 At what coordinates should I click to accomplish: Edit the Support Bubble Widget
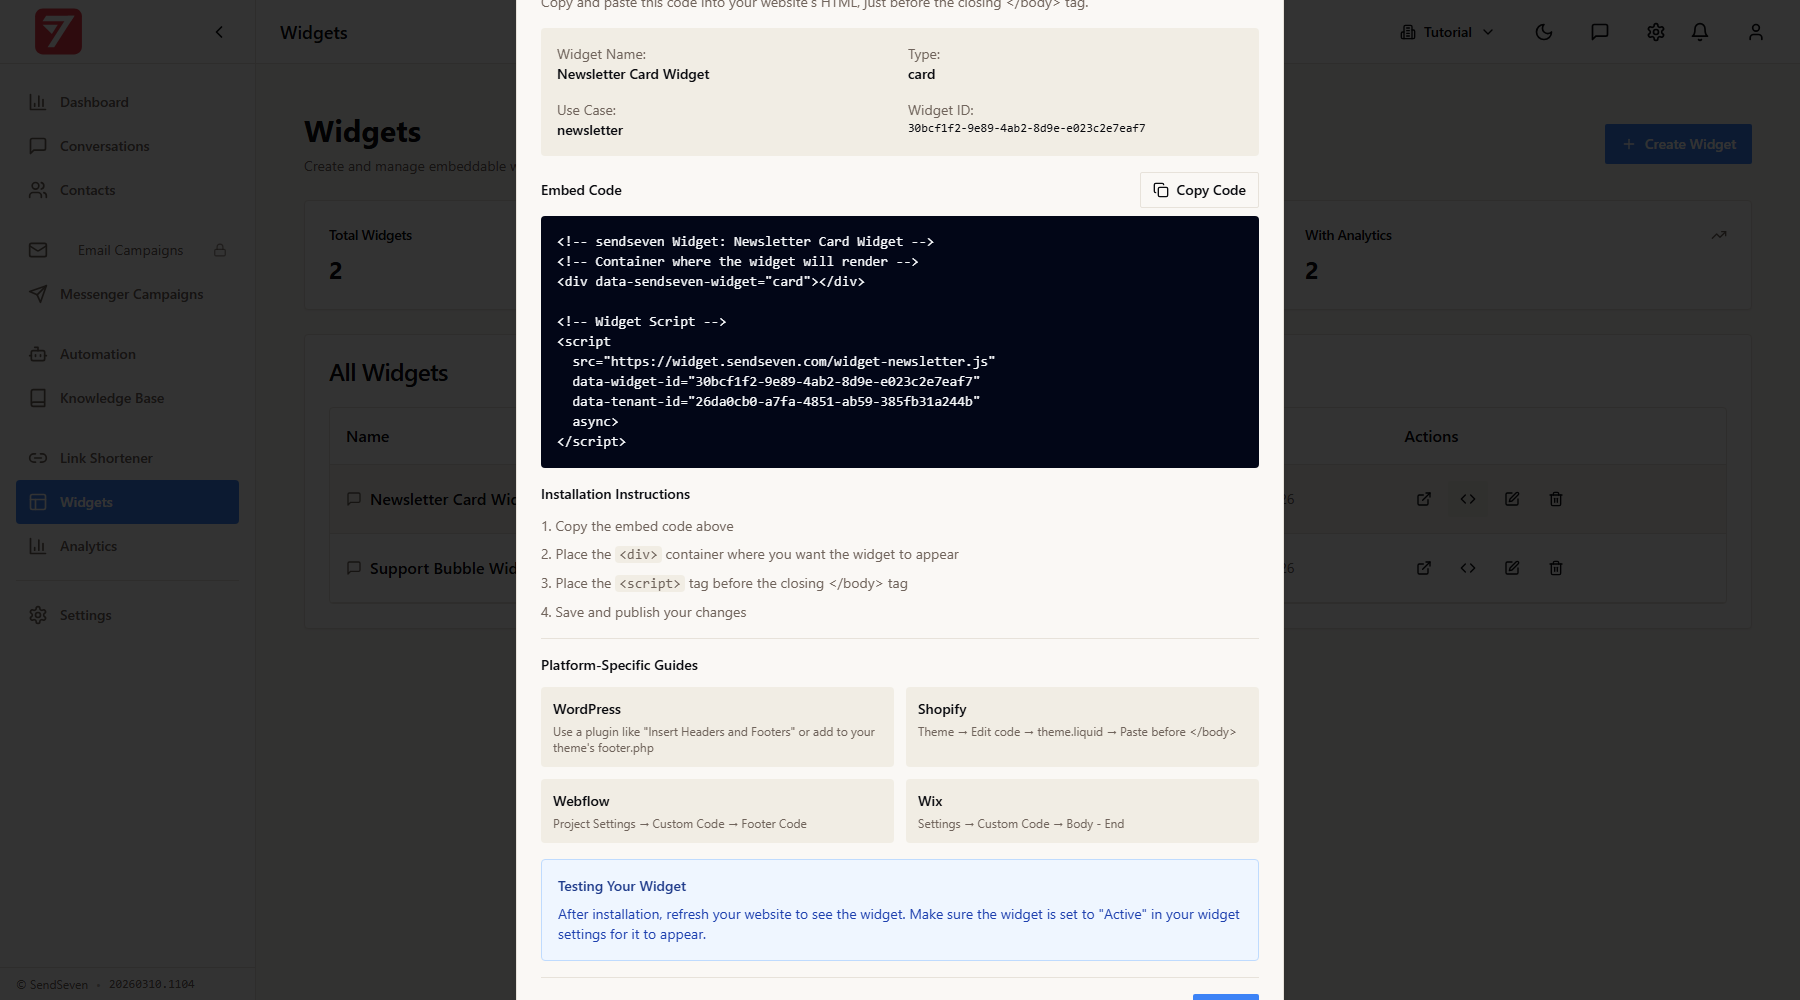pos(1512,568)
